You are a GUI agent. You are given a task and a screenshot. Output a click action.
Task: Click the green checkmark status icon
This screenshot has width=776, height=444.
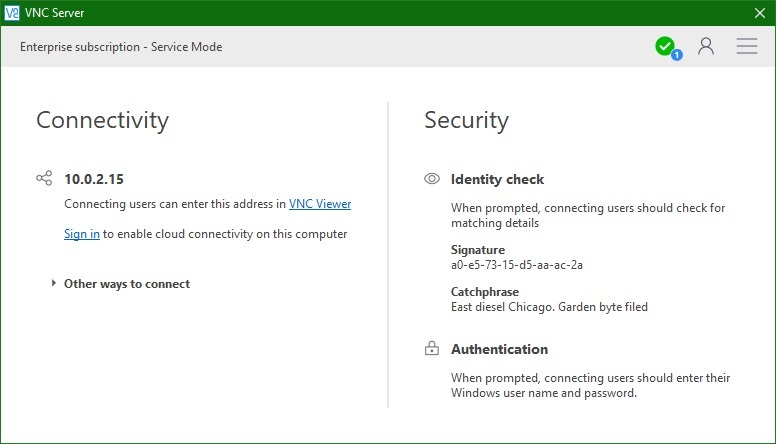(664, 45)
